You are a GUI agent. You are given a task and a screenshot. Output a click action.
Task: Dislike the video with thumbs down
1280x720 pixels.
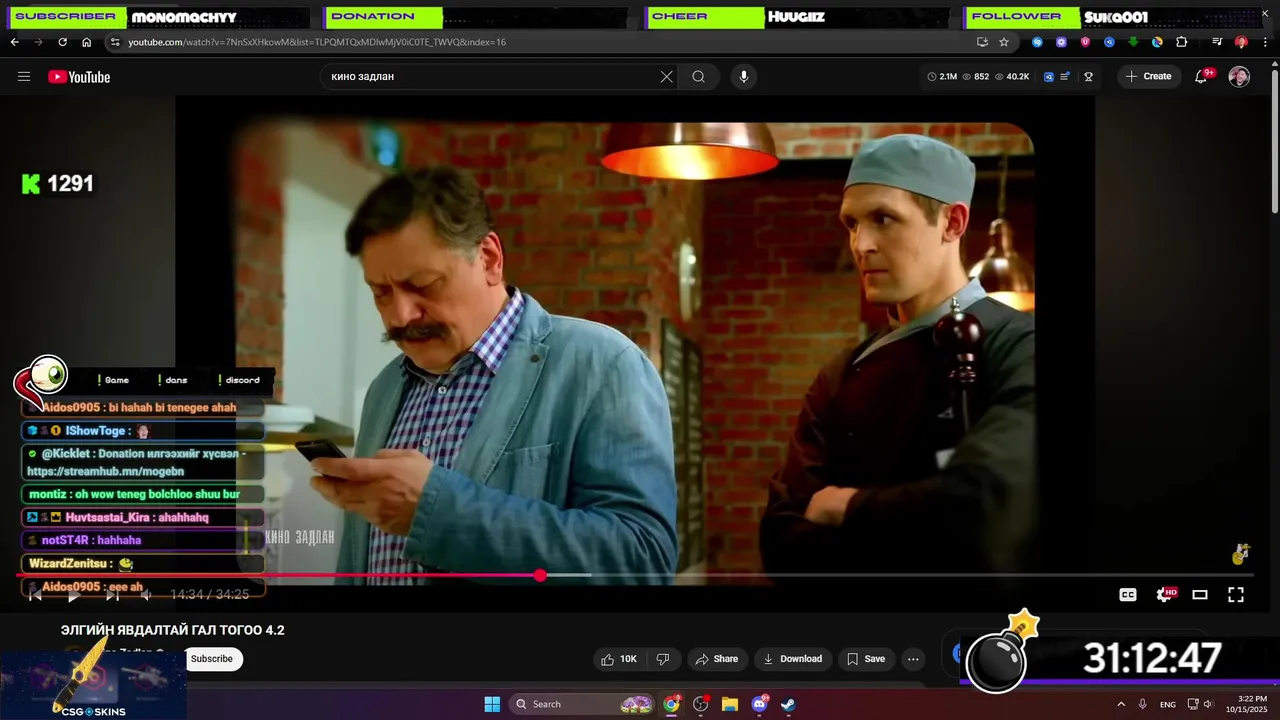tap(662, 659)
